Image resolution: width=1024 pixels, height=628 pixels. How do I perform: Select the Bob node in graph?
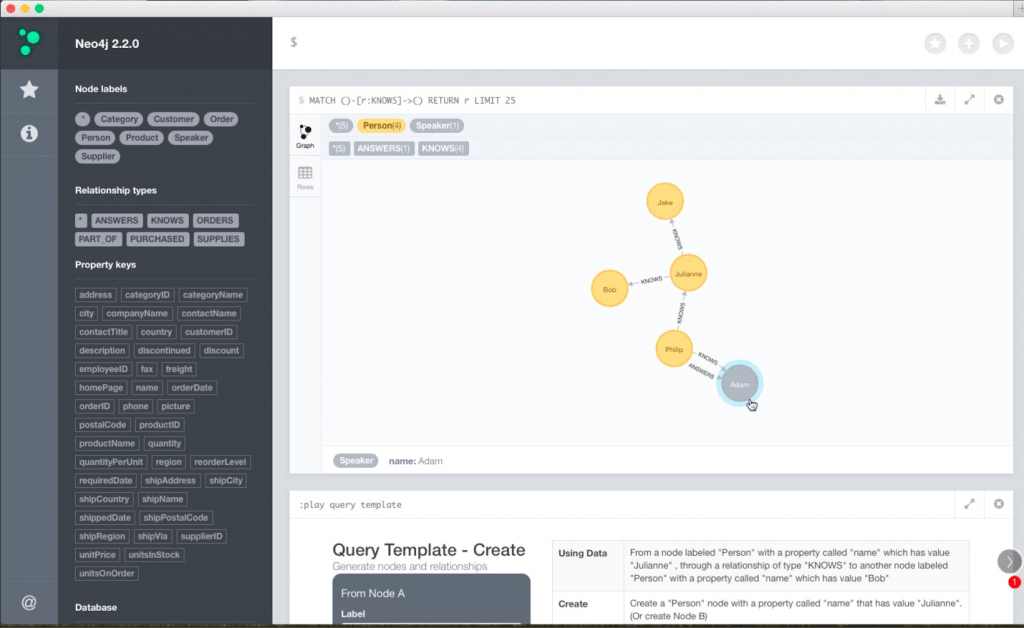(x=609, y=289)
